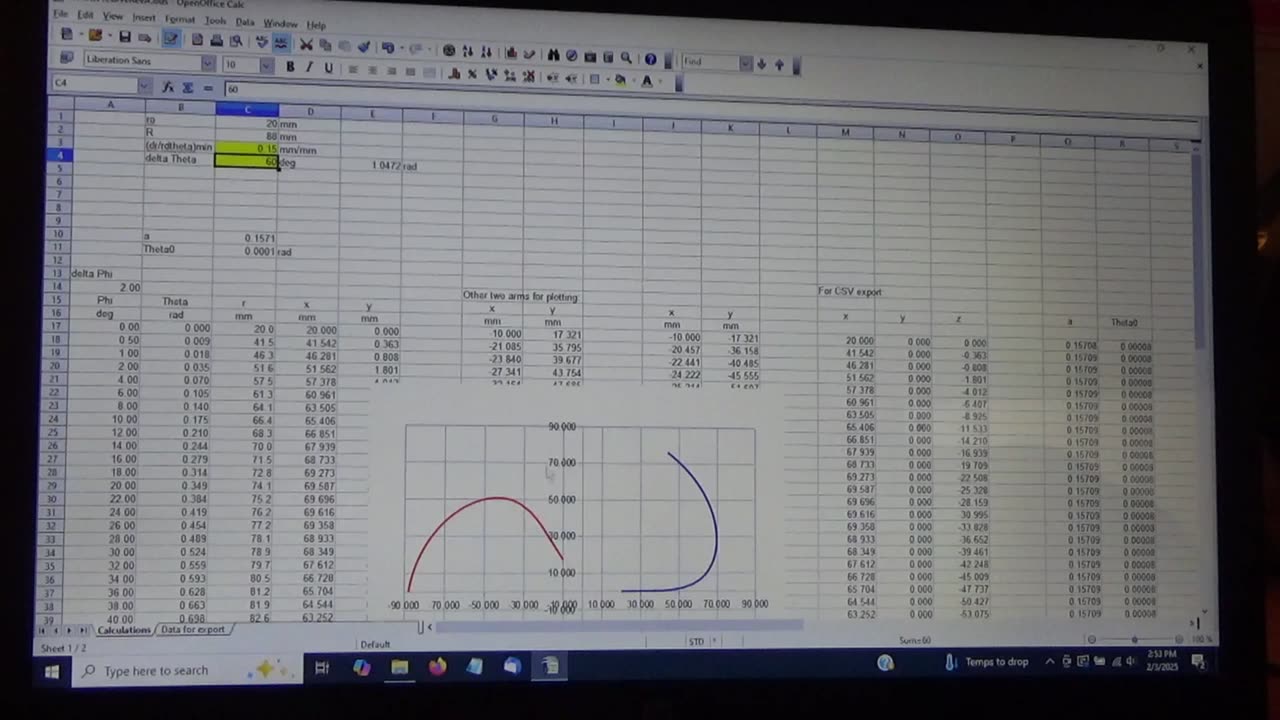Click the Currency number format icon
This screenshot has width=1280, height=720.
coord(454,74)
